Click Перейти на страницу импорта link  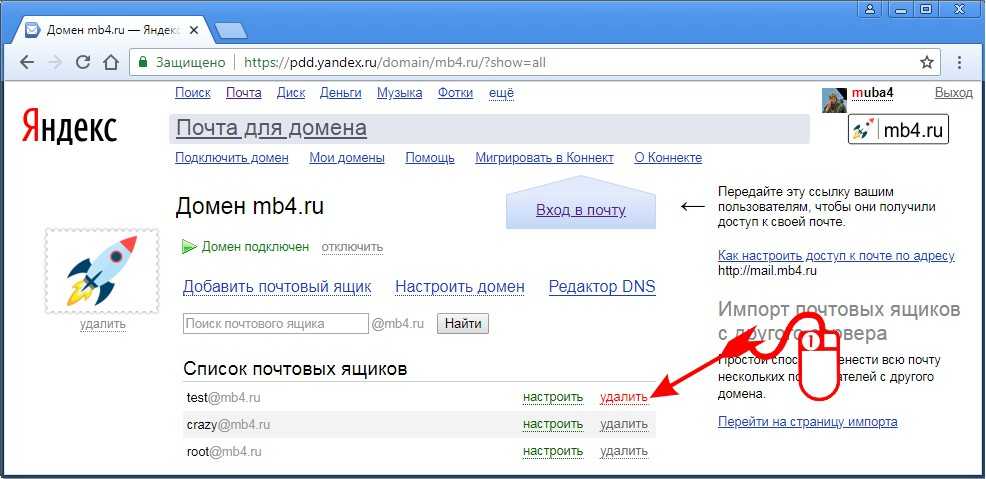coord(807,422)
